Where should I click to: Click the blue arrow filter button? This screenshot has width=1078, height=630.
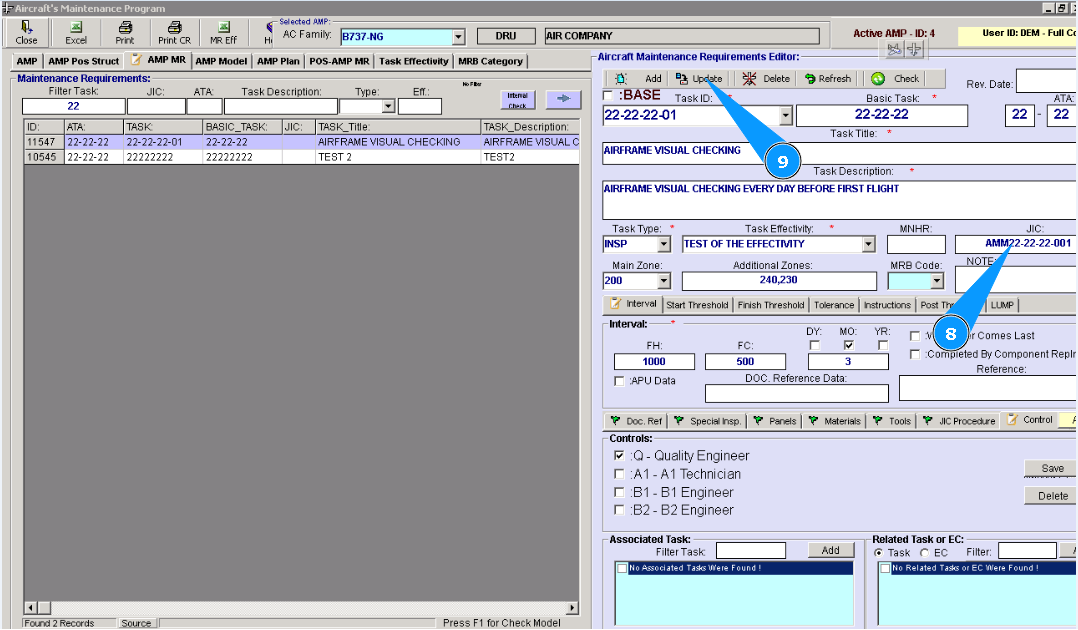pyautogui.click(x=563, y=99)
